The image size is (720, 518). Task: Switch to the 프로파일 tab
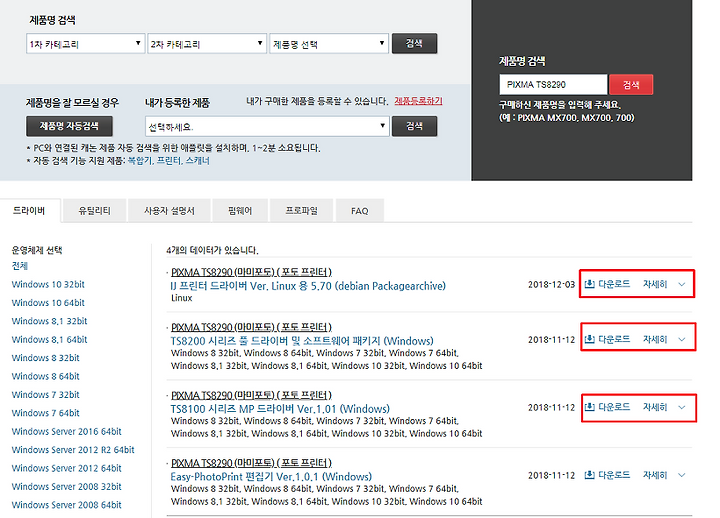pos(302,211)
